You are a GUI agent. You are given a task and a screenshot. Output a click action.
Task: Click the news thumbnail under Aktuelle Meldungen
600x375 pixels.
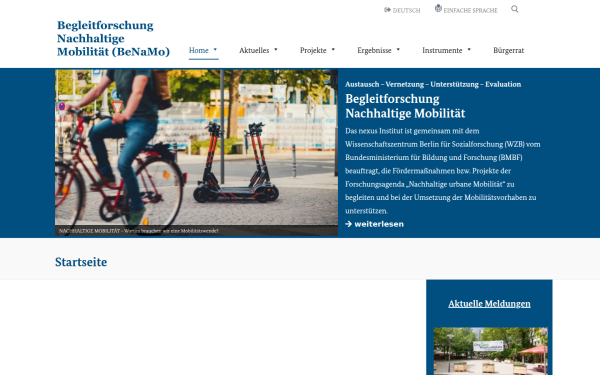point(491,351)
